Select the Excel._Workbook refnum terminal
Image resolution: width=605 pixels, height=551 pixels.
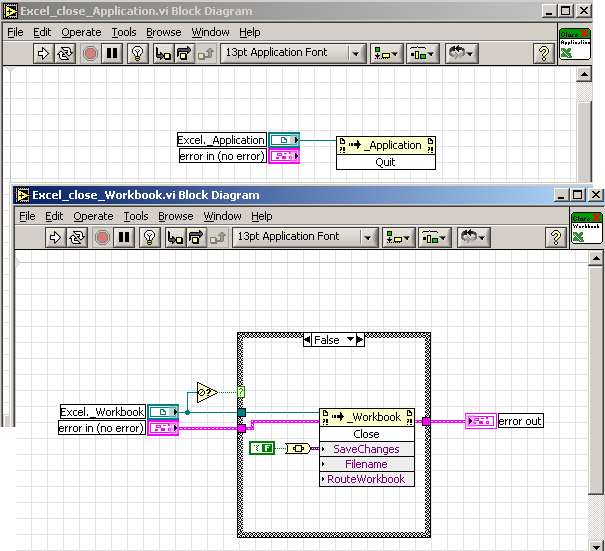pos(163,412)
